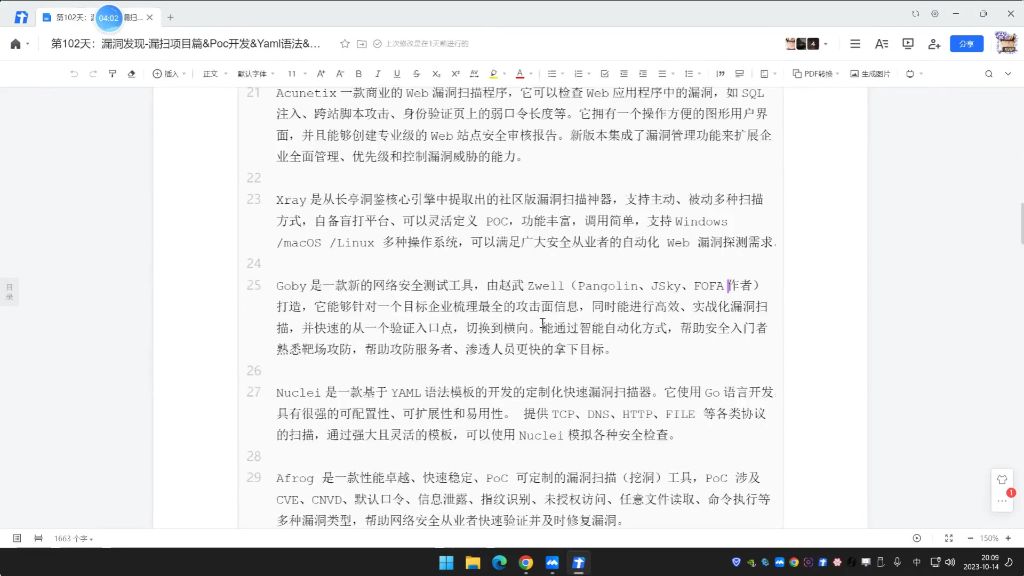The image size is (1024, 576).
Task: Star this document as favorite
Action: coord(345,44)
